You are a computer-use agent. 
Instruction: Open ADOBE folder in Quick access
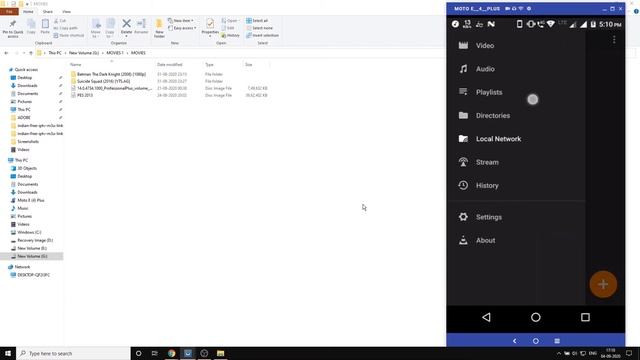pos(24,118)
